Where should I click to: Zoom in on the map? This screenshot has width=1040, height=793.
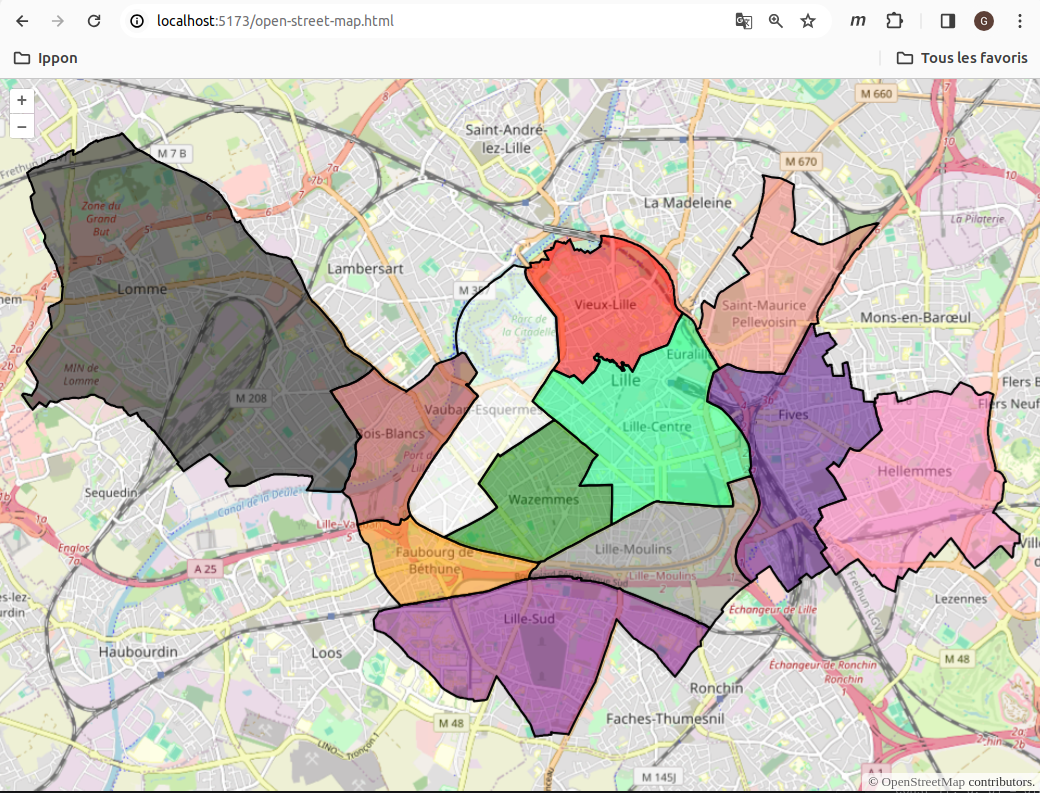[21, 100]
